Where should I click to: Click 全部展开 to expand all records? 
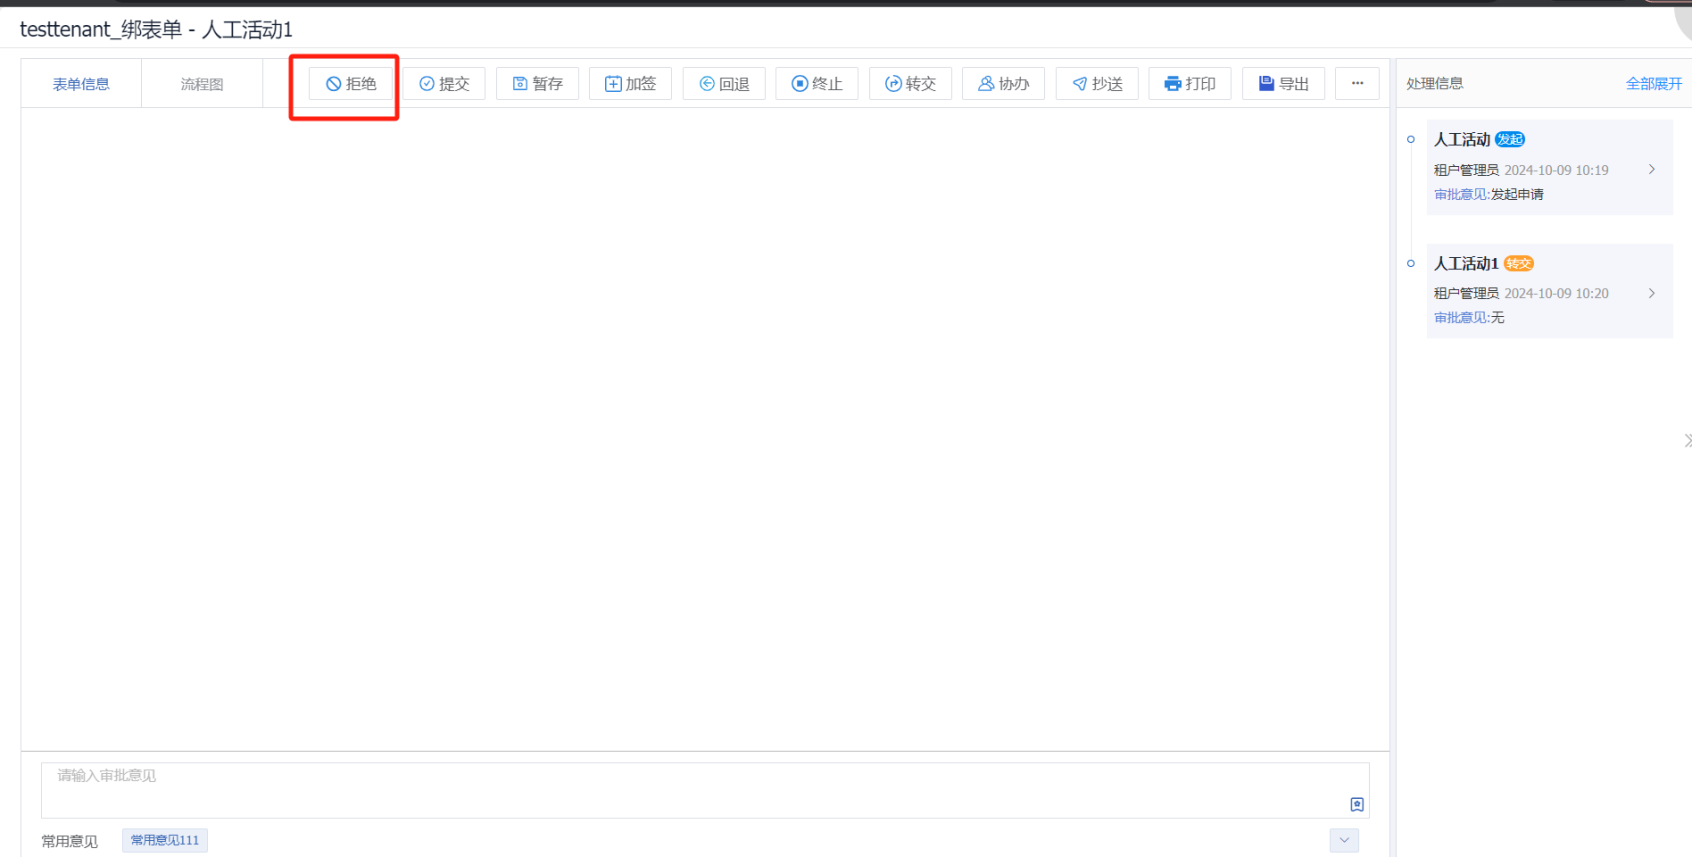(1653, 84)
